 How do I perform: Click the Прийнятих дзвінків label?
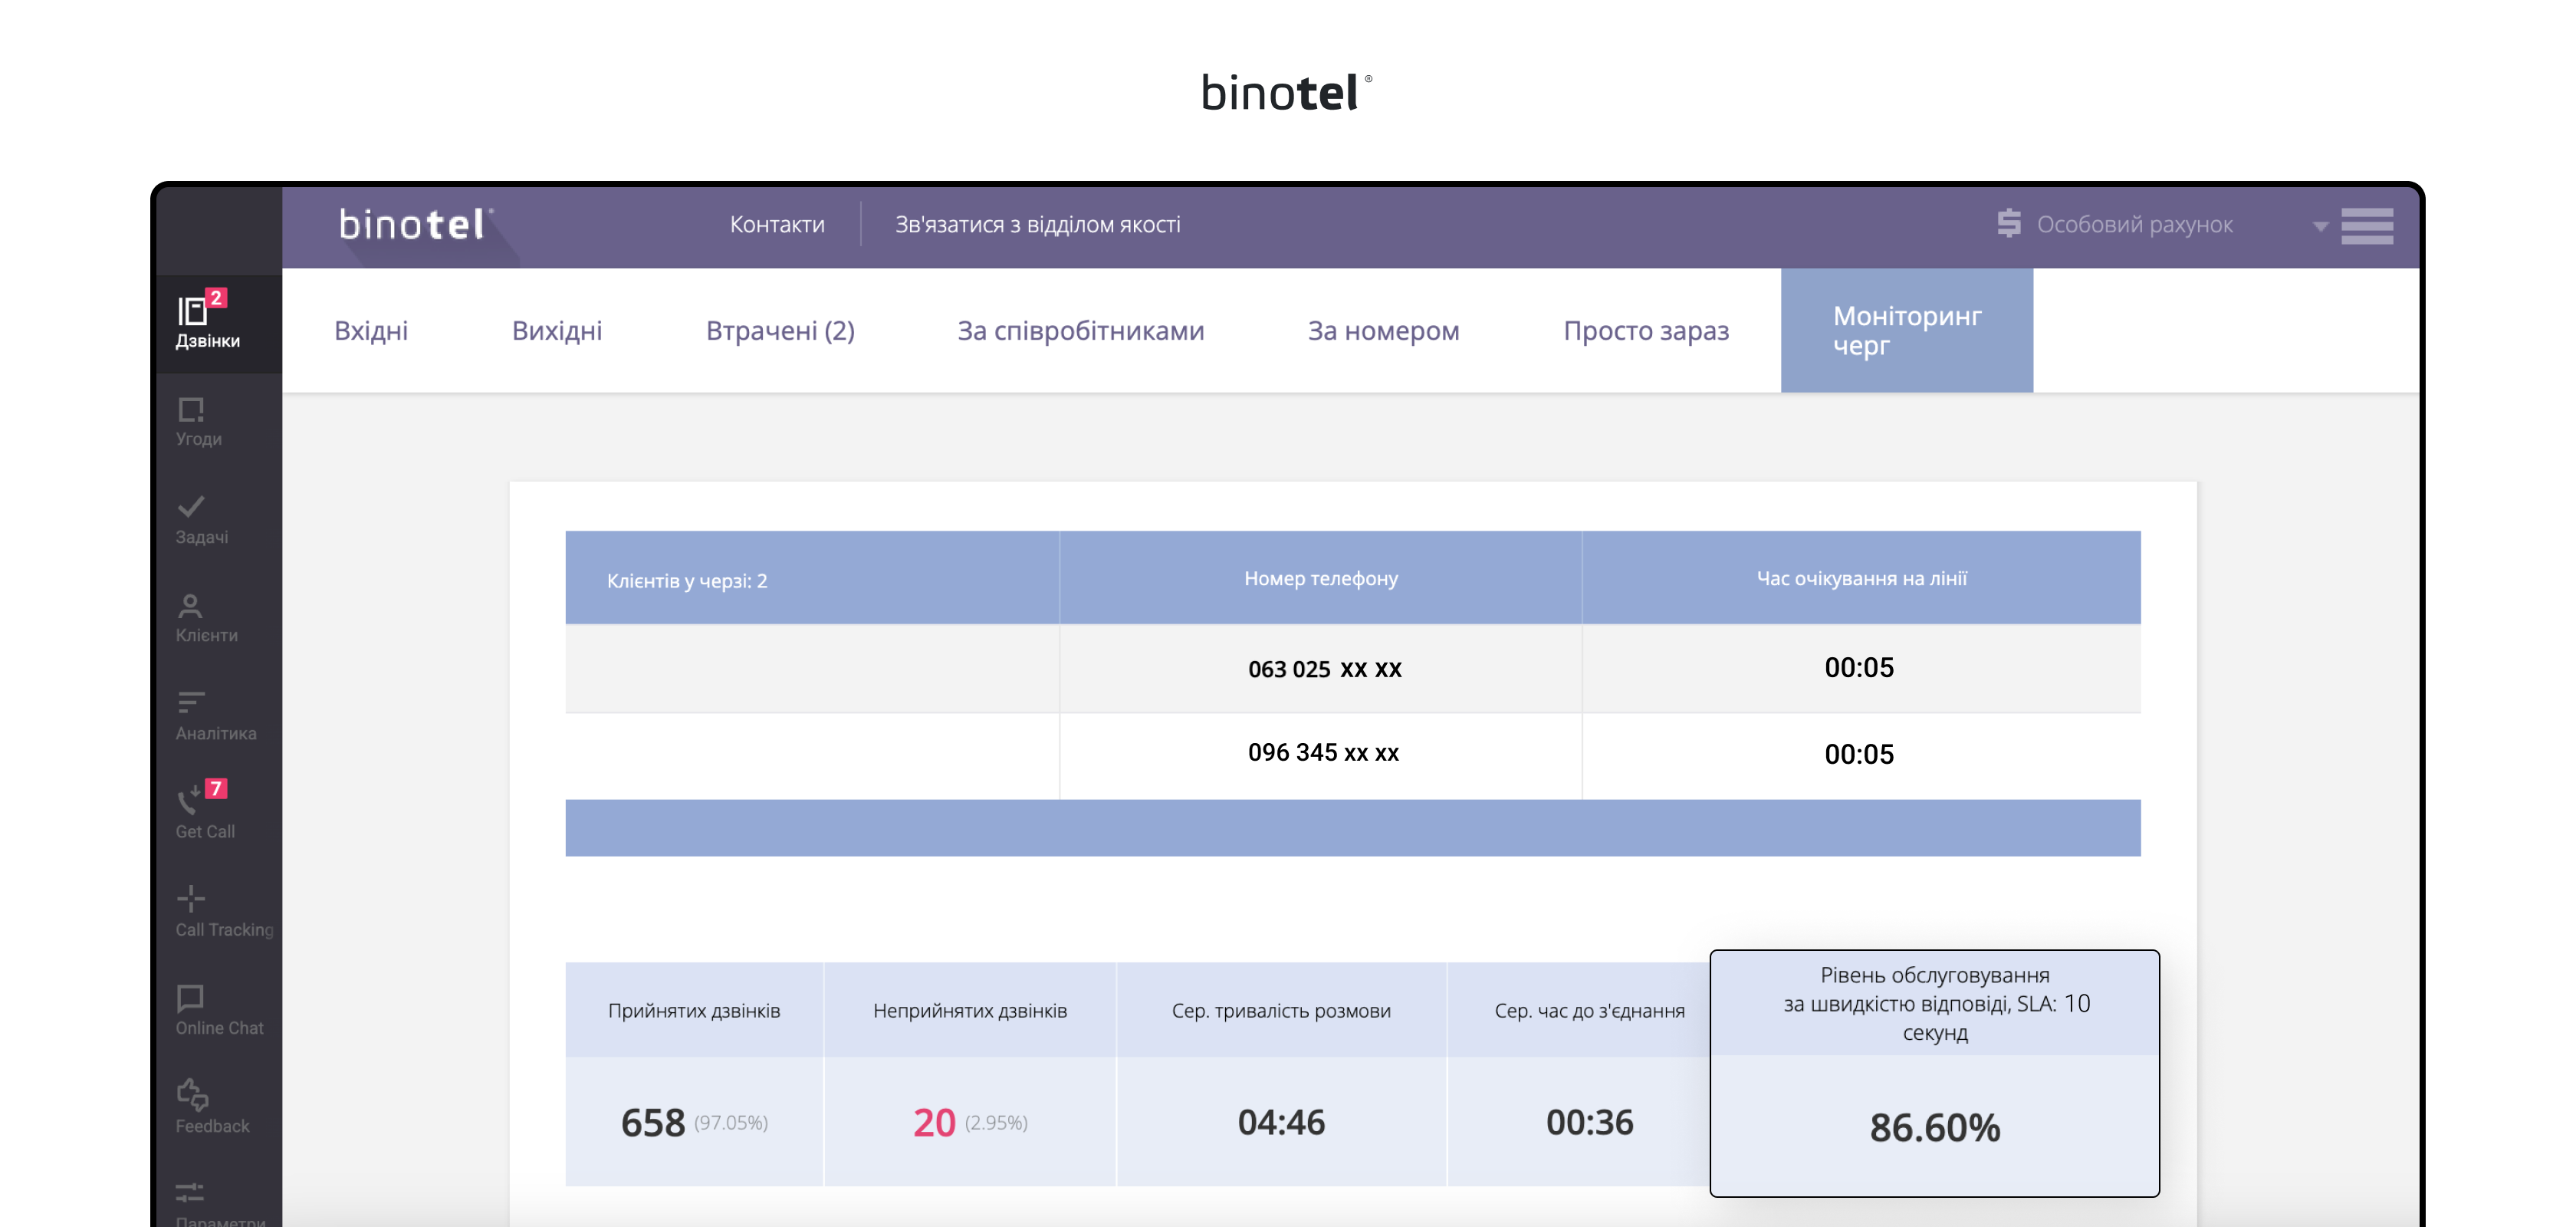click(694, 1011)
